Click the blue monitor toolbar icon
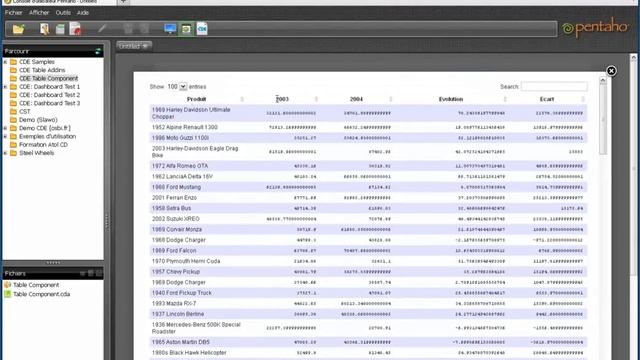 click(170, 29)
